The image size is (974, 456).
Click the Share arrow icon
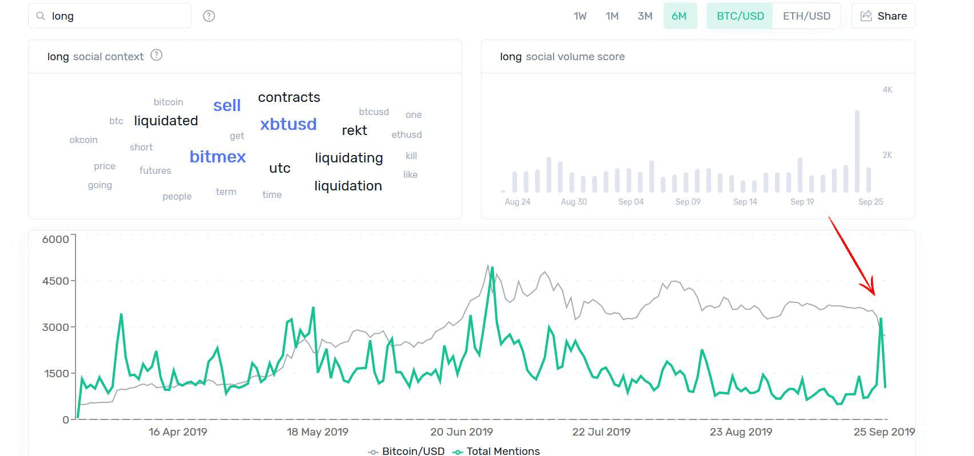click(x=866, y=16)
